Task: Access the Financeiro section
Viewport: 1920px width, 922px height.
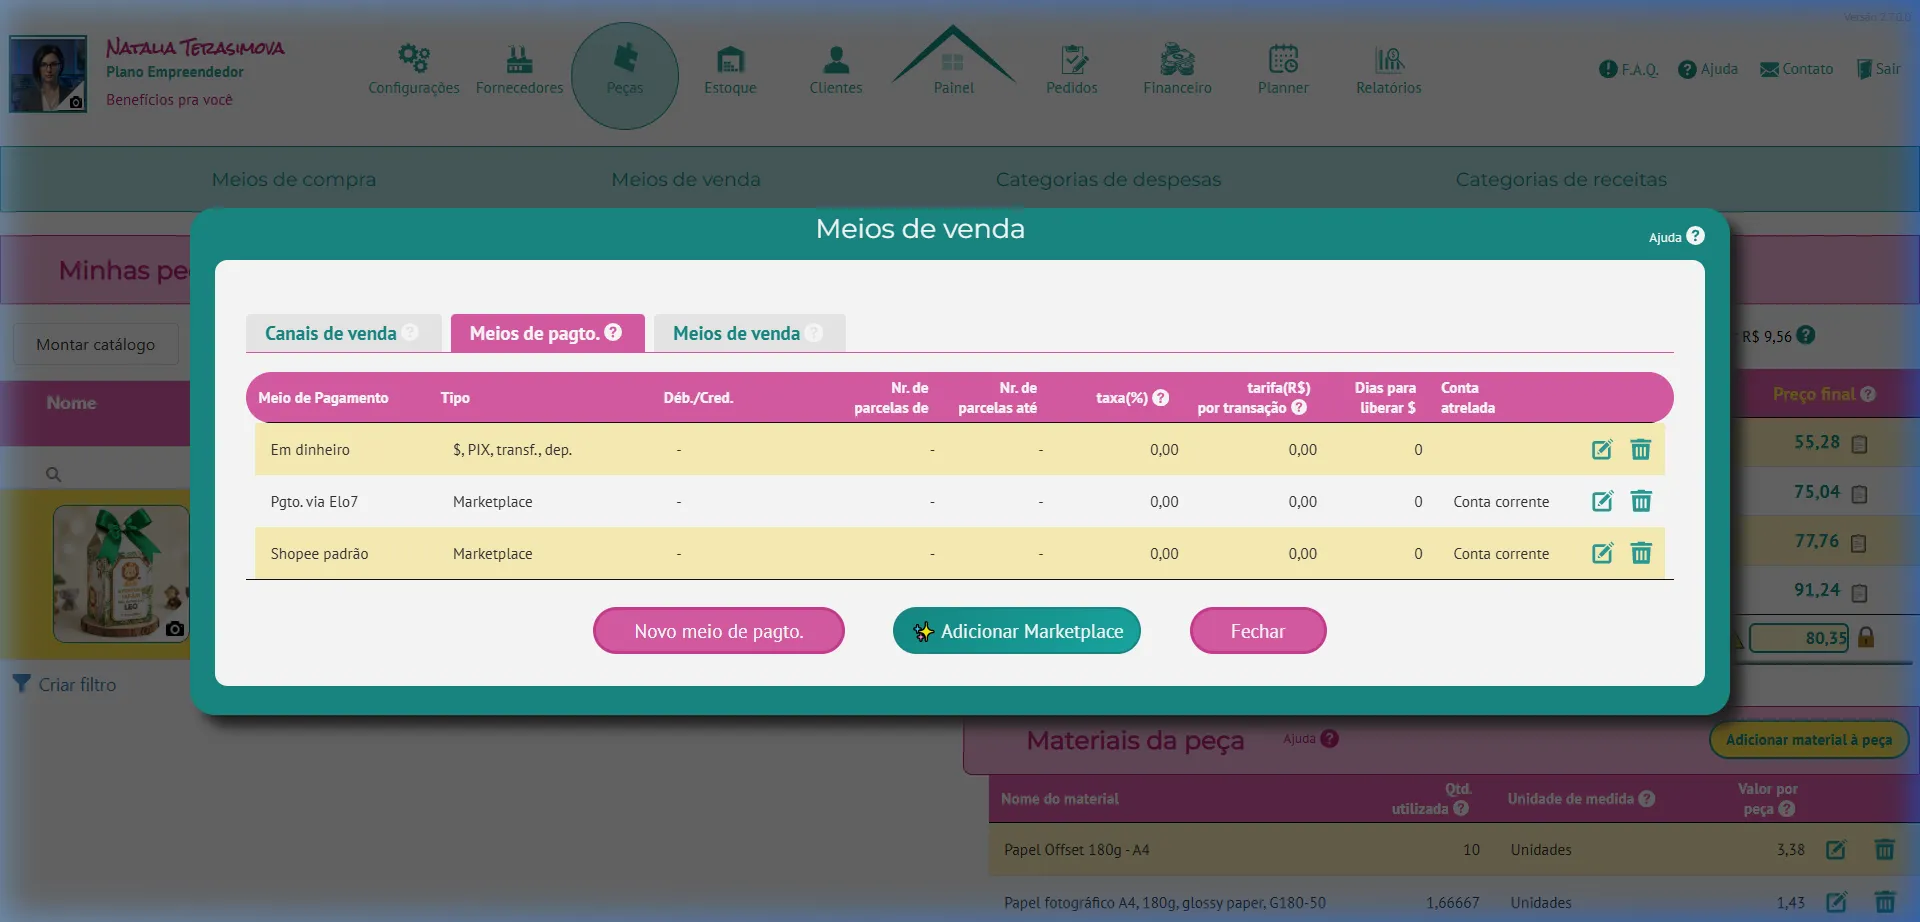Action: coord(1177,65)
